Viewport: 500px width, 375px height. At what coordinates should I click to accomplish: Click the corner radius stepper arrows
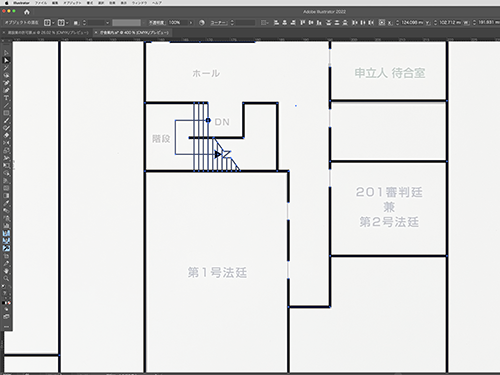pyautogui.click(x=232, y=23)
